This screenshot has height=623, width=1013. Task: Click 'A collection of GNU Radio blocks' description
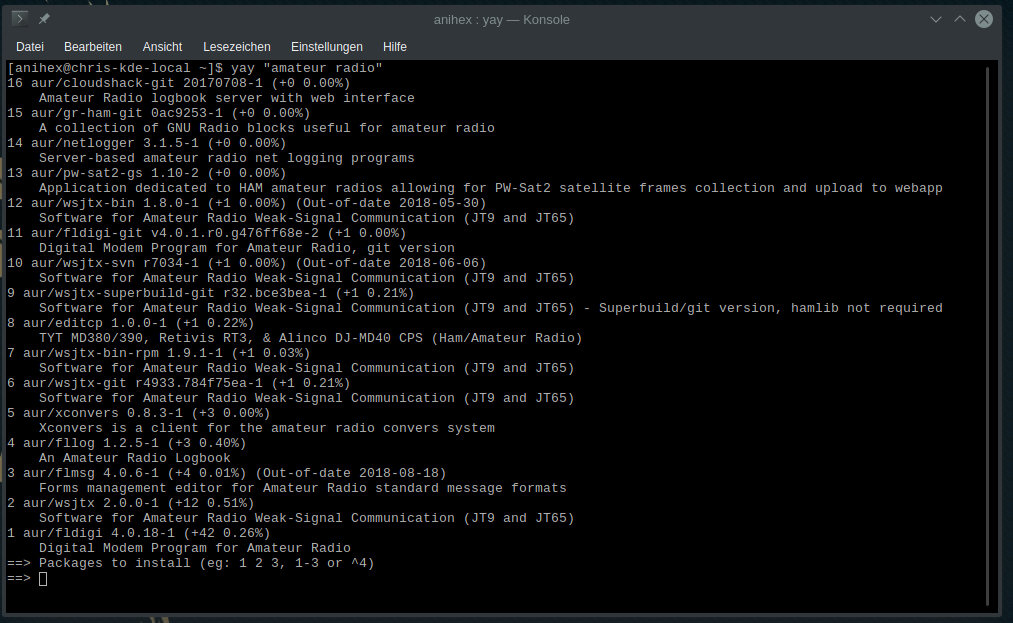pos(267,128)
